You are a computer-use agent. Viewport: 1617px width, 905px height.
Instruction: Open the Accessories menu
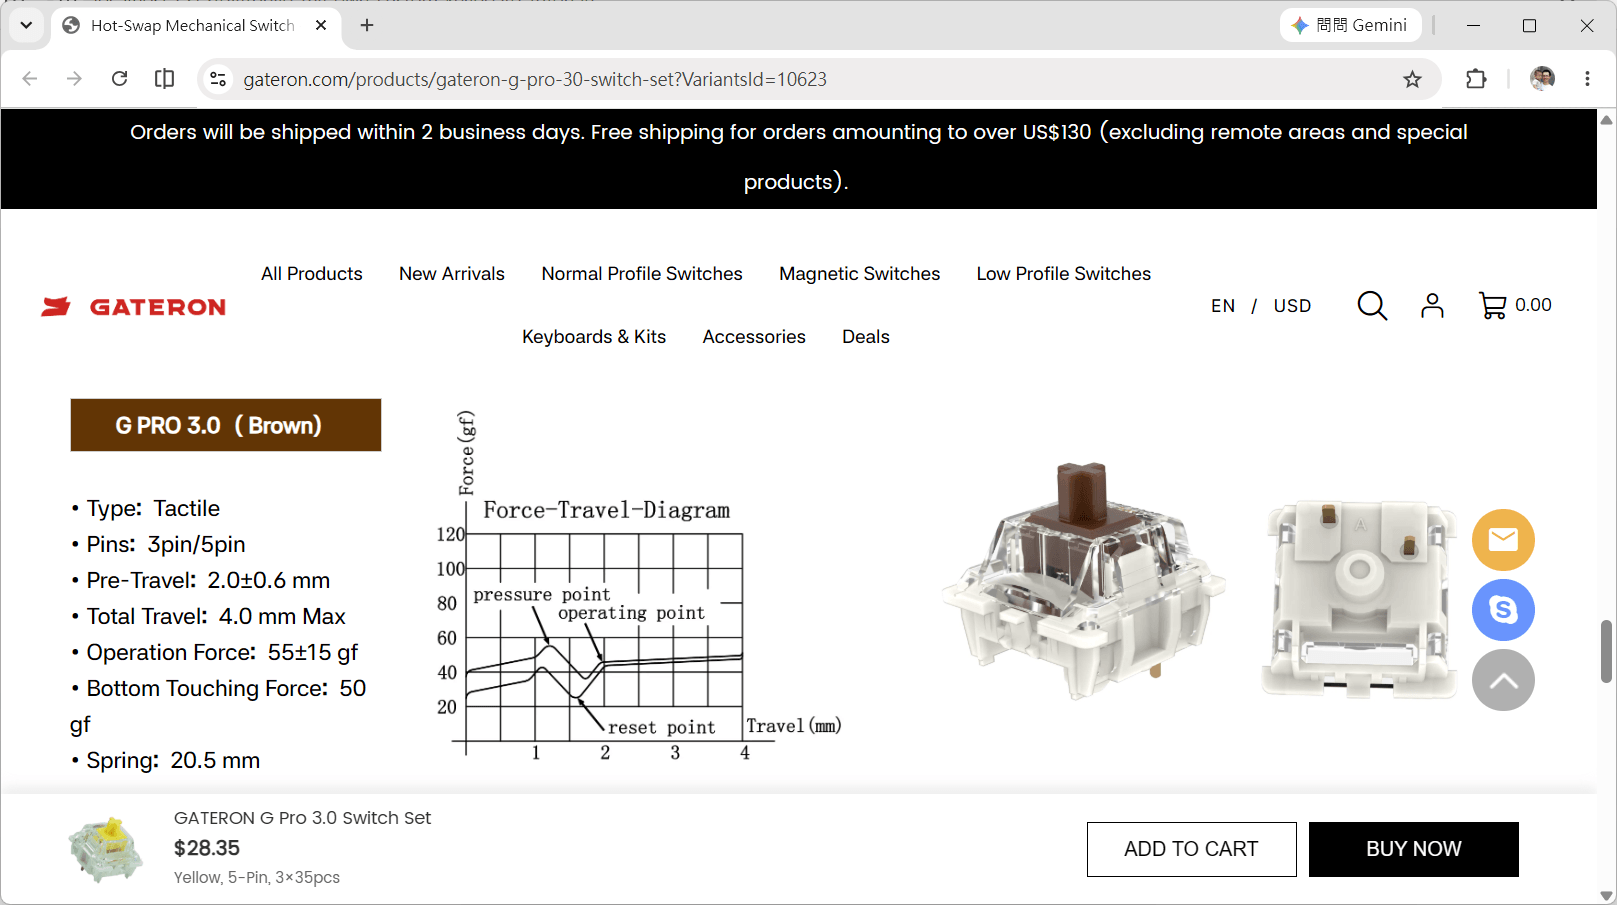pyautogui.click(x=754, y=337)
